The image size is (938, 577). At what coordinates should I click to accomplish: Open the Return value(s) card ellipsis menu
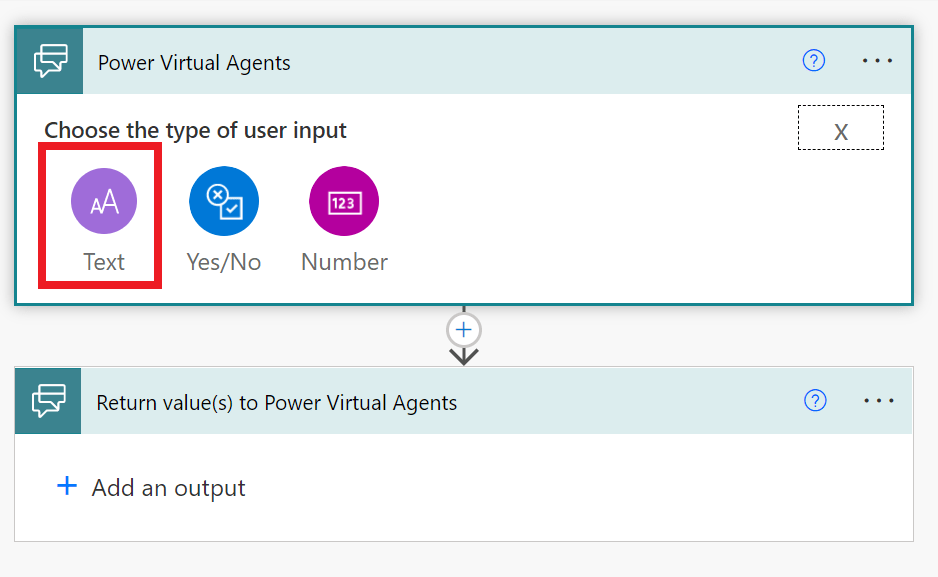(878, 401)
